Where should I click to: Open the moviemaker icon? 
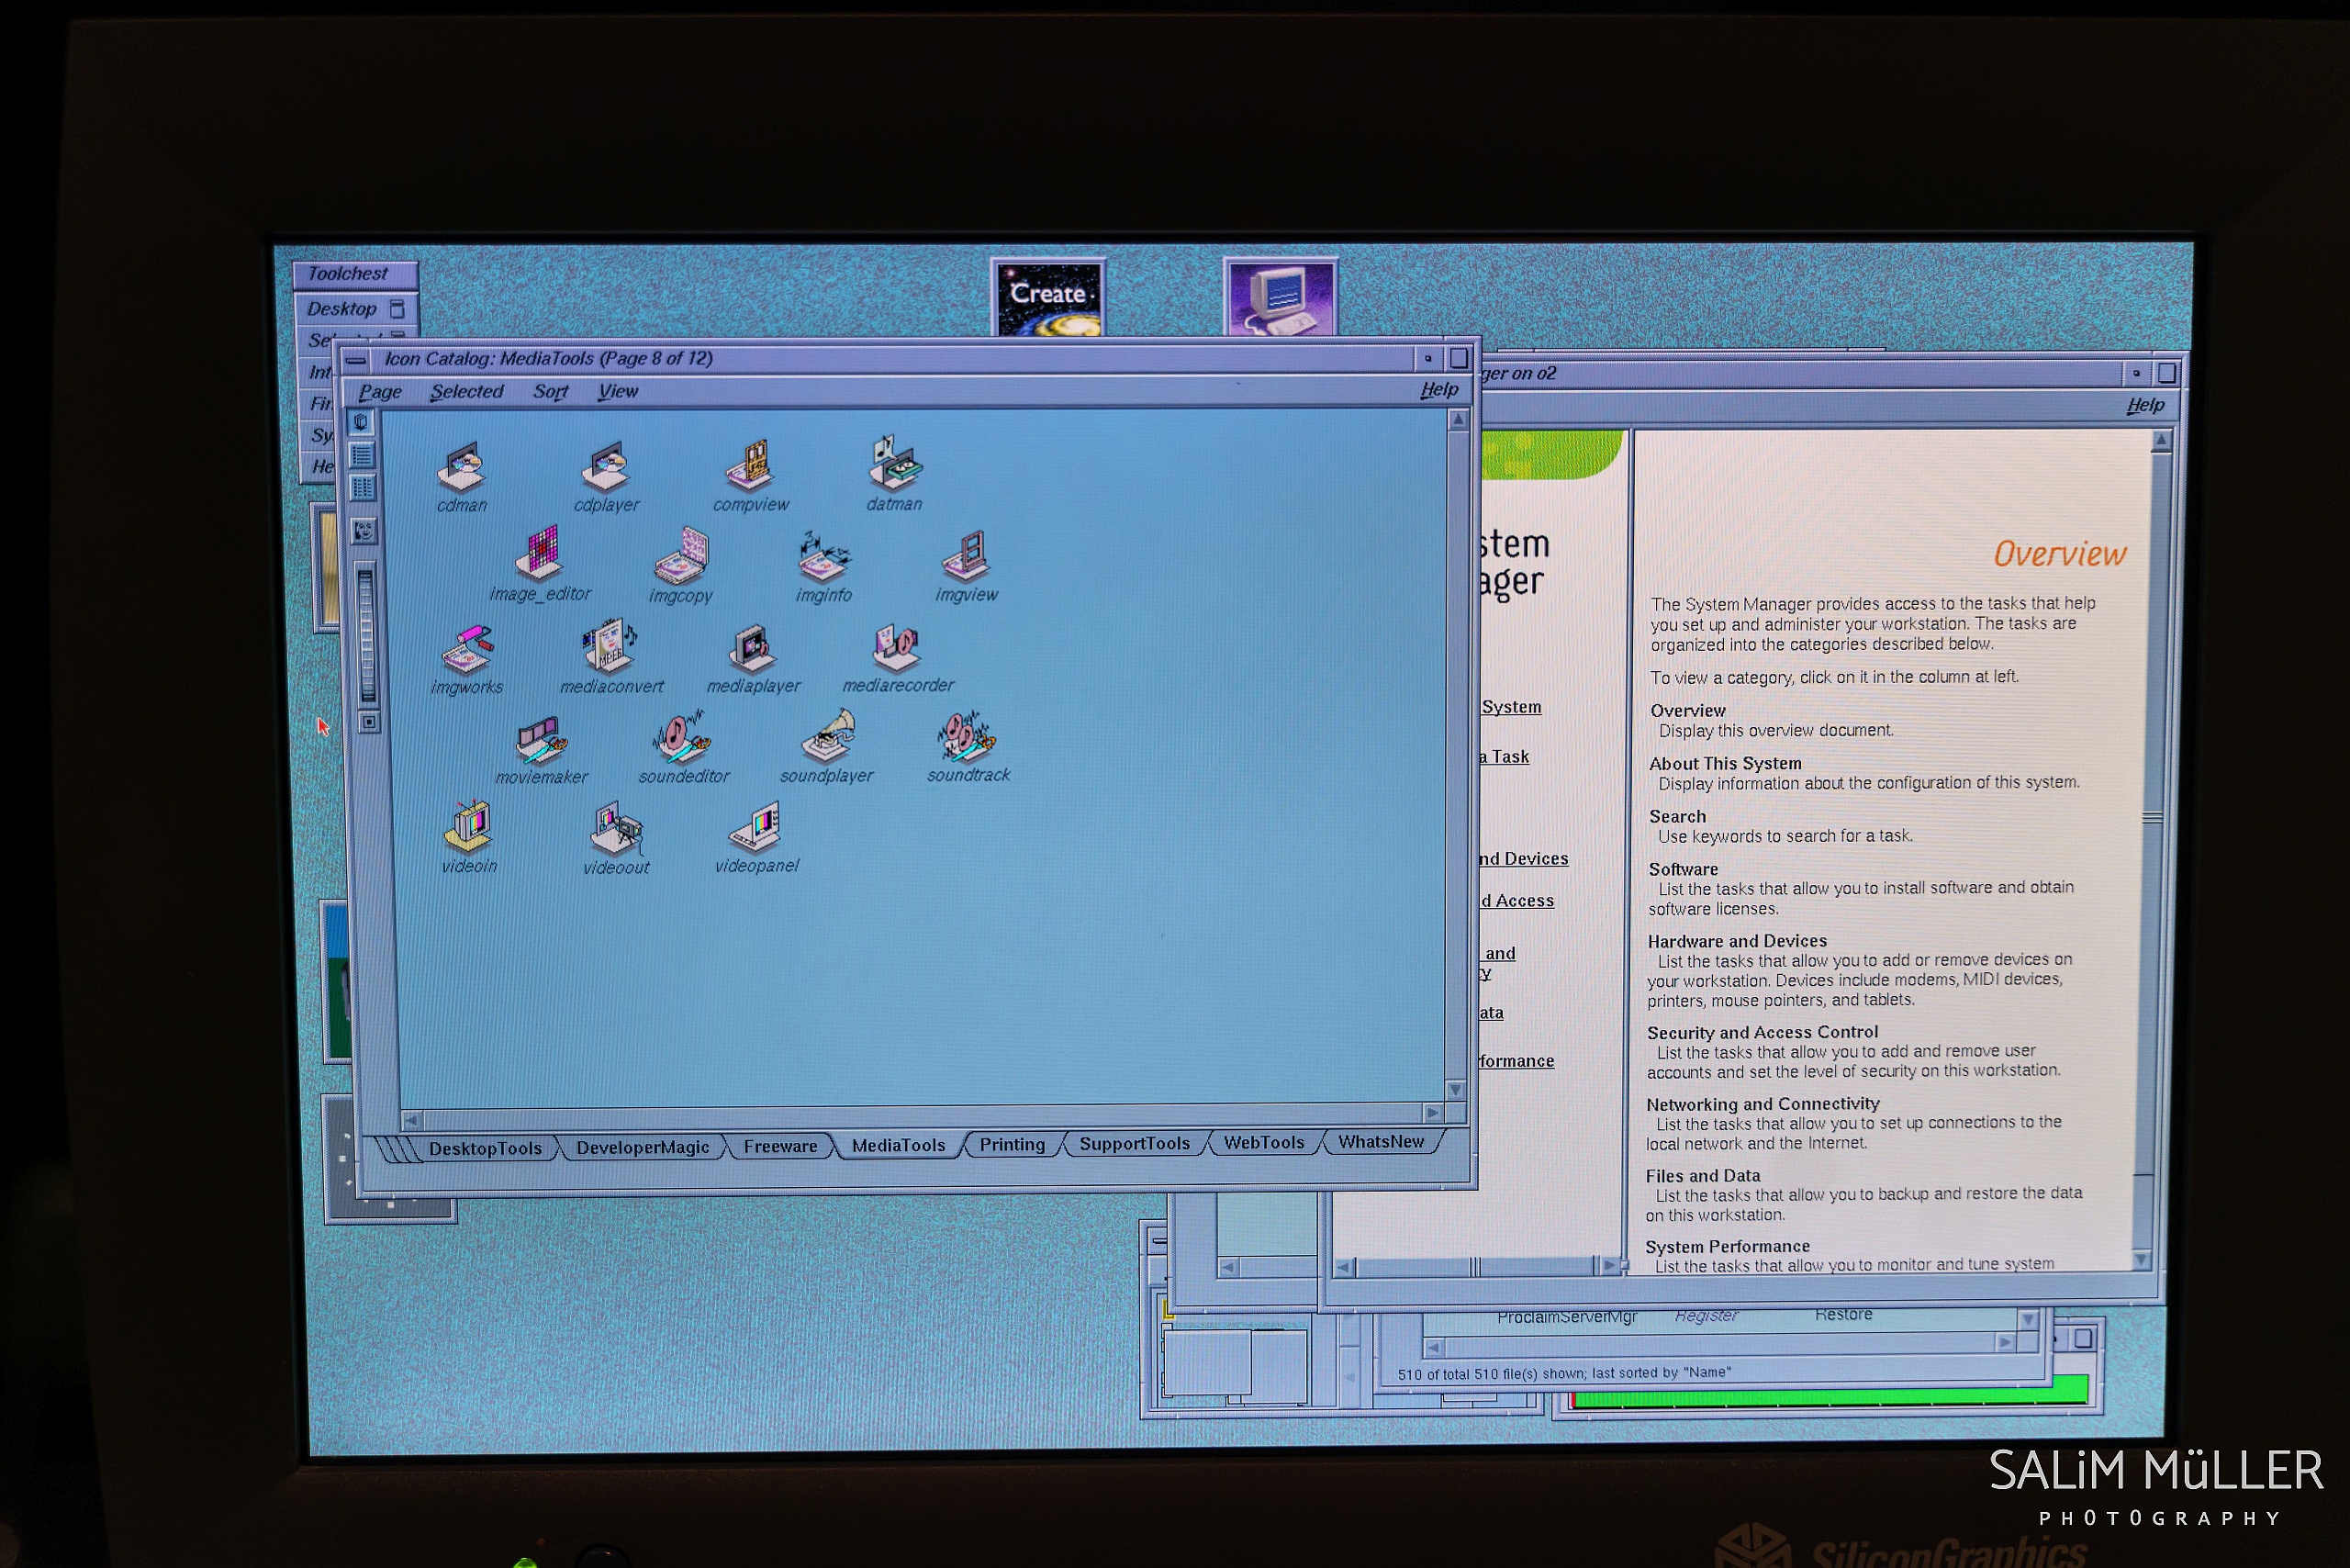pyautogui.click(x=541, y=742)
